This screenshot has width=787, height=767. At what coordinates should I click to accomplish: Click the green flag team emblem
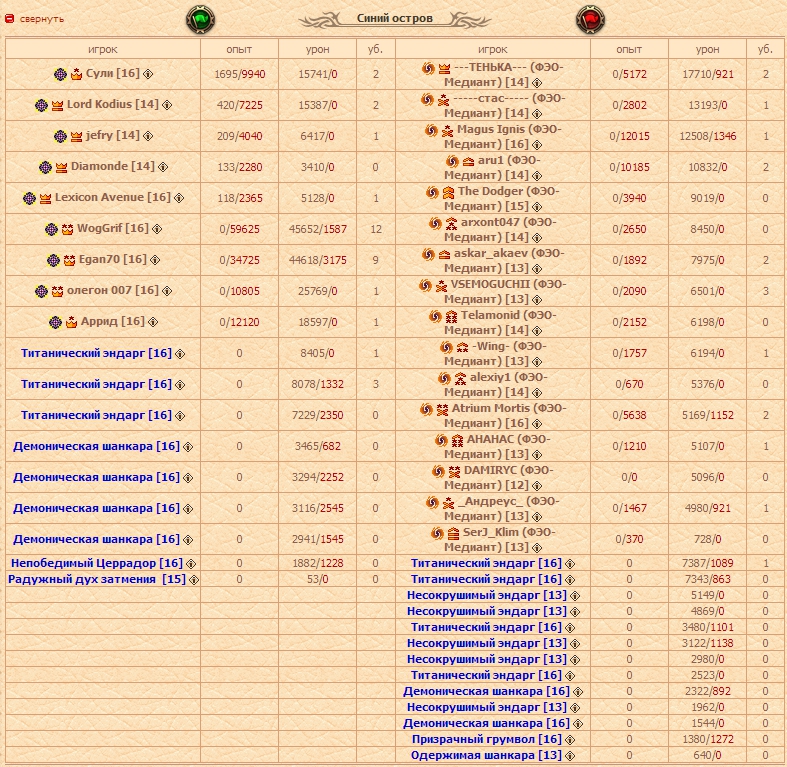pyautogui.click(x=201, y=20)
